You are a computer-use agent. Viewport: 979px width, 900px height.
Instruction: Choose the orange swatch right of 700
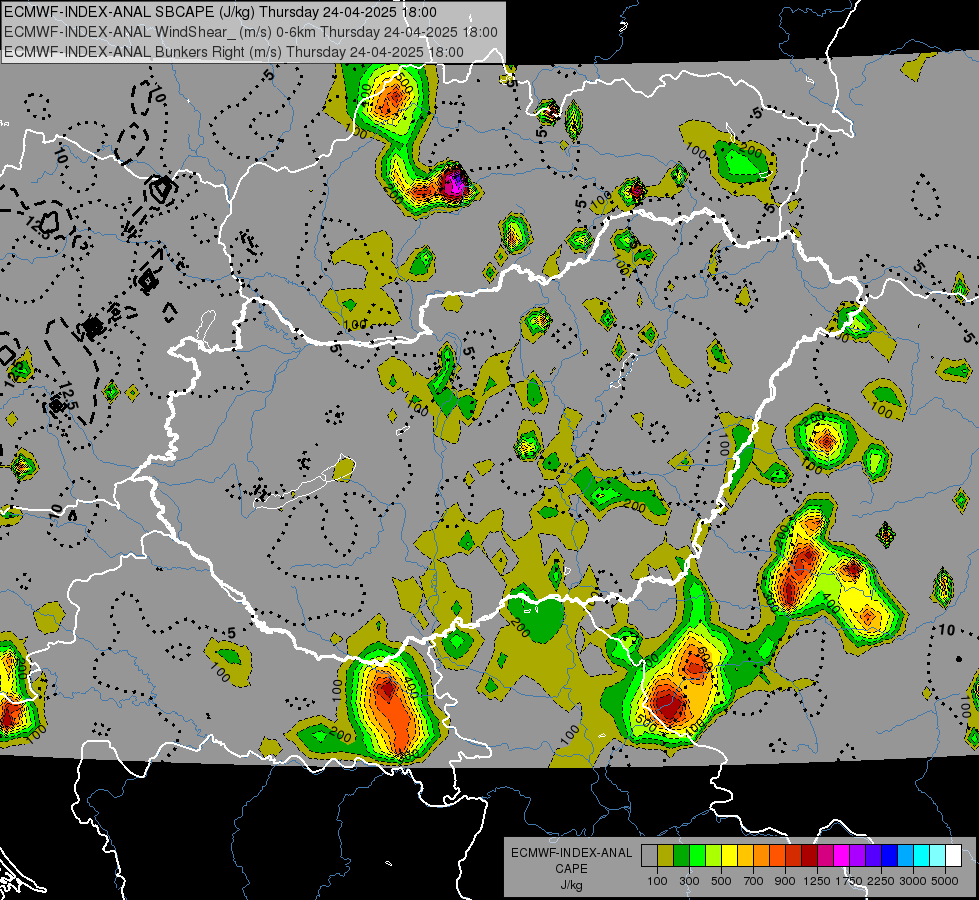point(762,855)
